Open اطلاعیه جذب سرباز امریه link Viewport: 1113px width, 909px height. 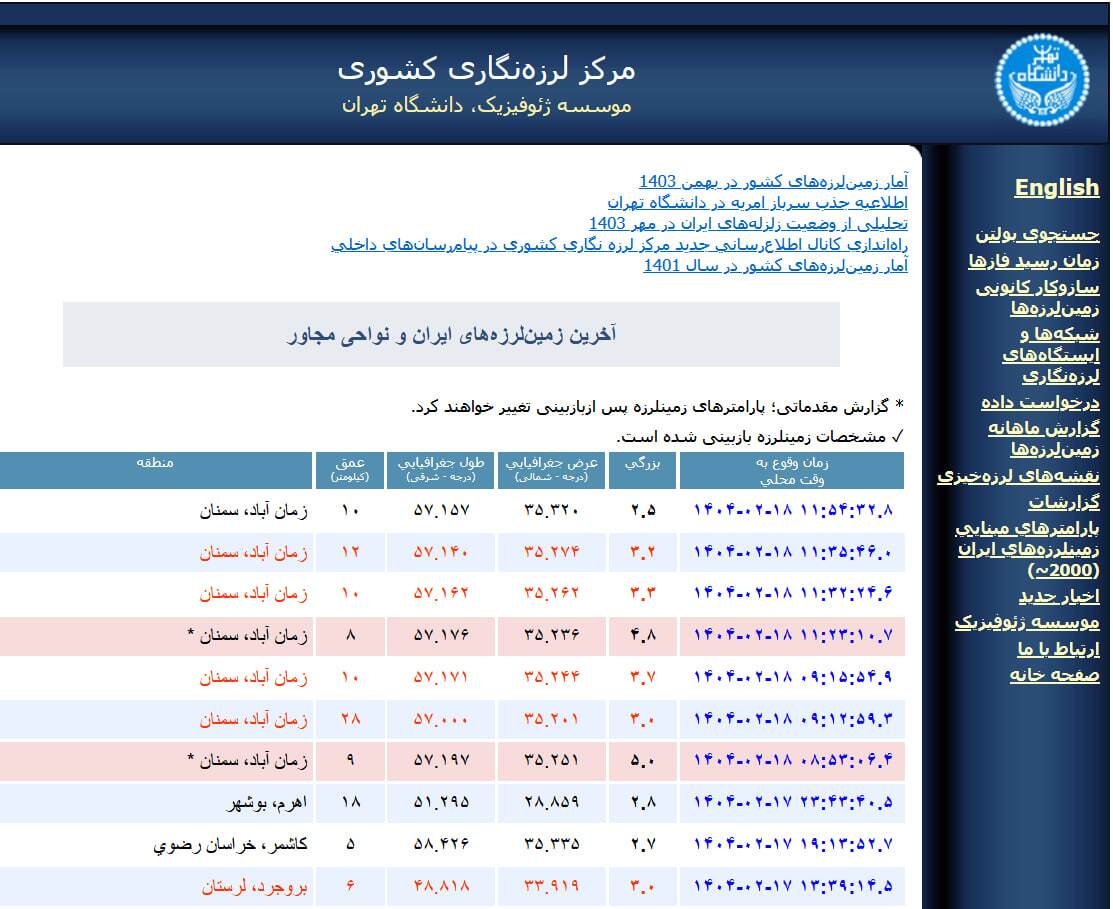(757, 202)
